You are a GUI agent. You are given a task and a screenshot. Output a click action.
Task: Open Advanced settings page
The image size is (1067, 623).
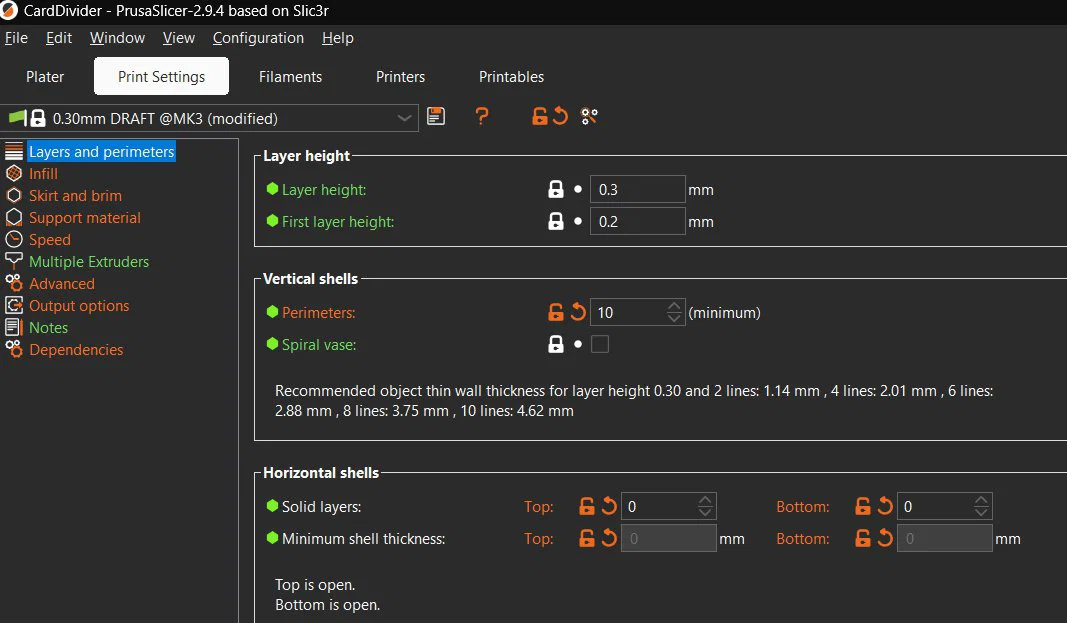(x=61, y=284)
